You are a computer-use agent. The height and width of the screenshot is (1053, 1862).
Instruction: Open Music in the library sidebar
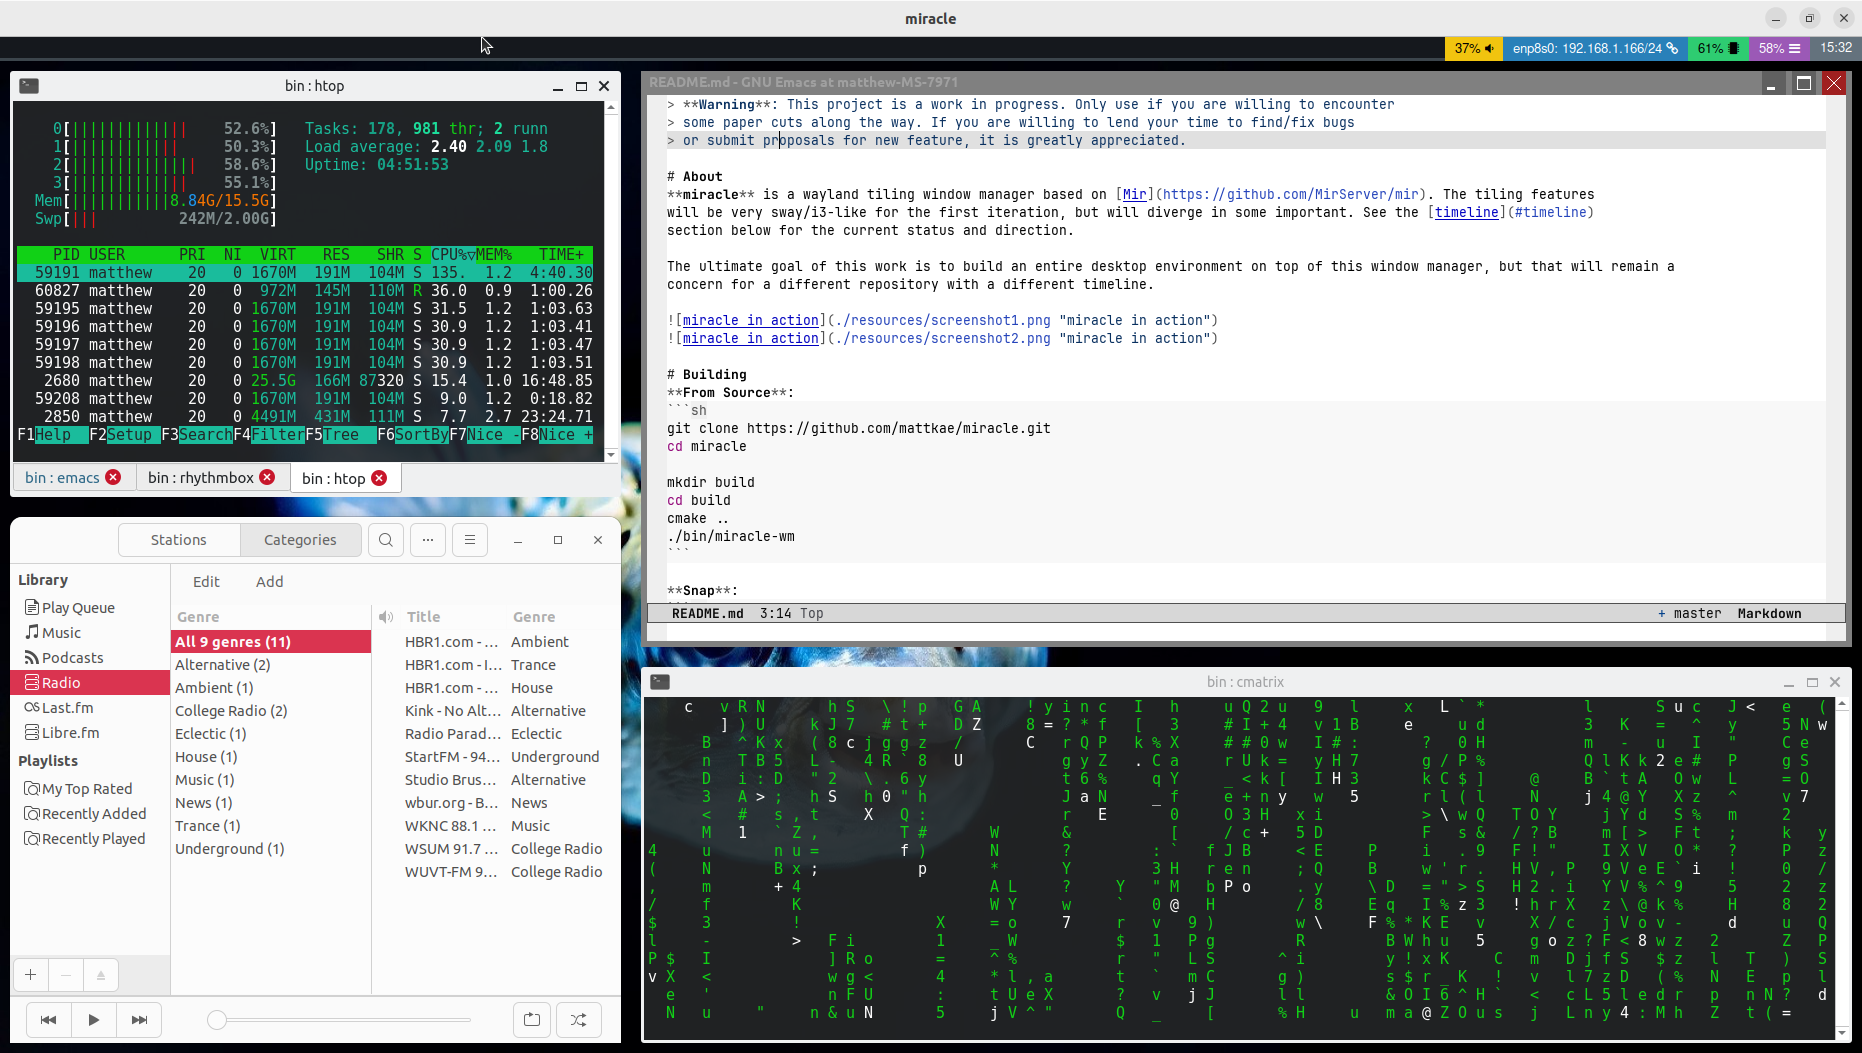[x=61, y=633]
